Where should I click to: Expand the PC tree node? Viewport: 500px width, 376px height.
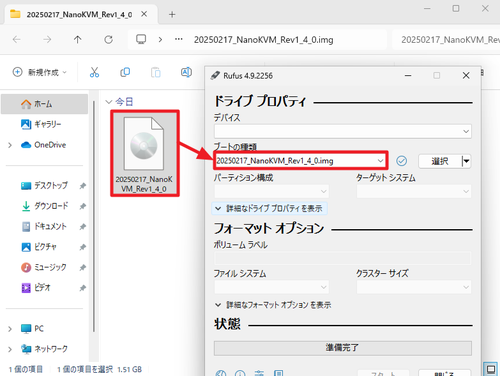(x=10, y=329)
